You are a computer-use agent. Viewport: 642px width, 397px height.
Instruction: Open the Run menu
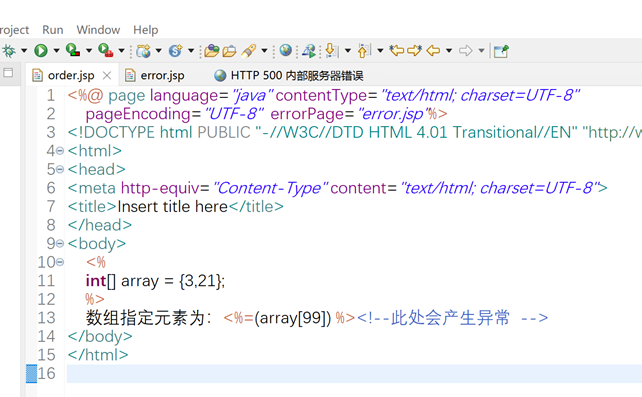coord(53,30)
